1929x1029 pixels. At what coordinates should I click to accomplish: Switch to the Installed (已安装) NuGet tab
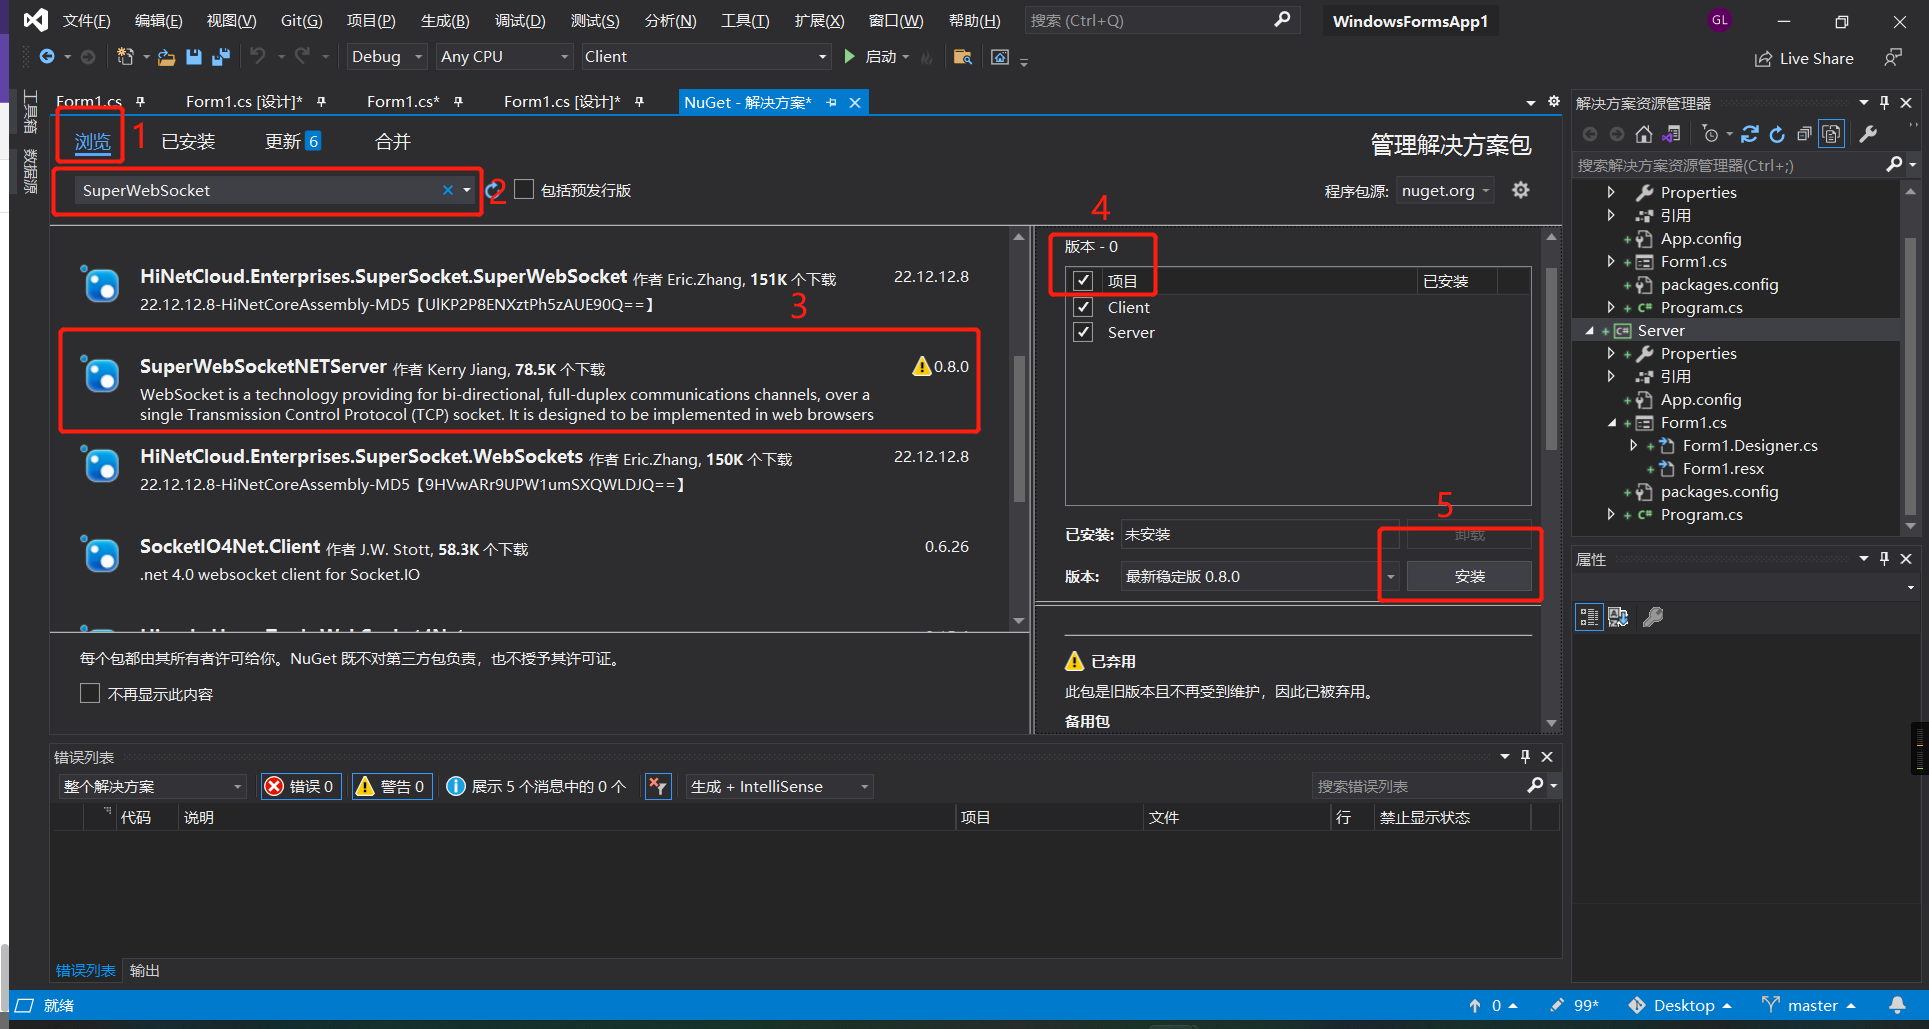(x=188, y=142)
